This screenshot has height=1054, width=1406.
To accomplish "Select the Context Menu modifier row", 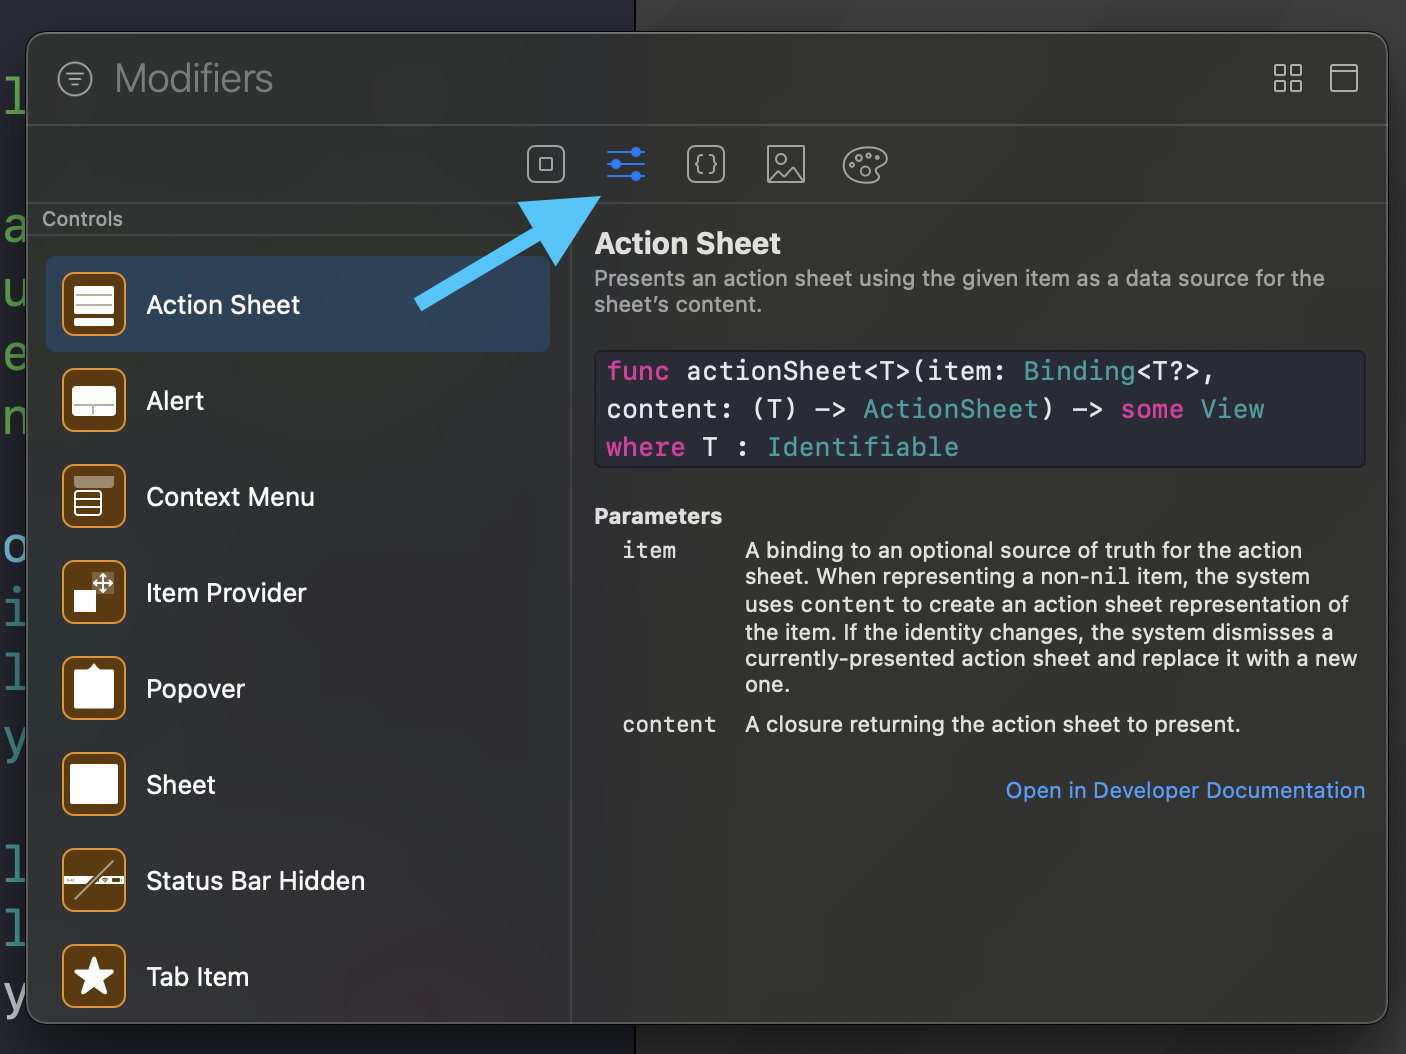I will click(x=298, y=496).
